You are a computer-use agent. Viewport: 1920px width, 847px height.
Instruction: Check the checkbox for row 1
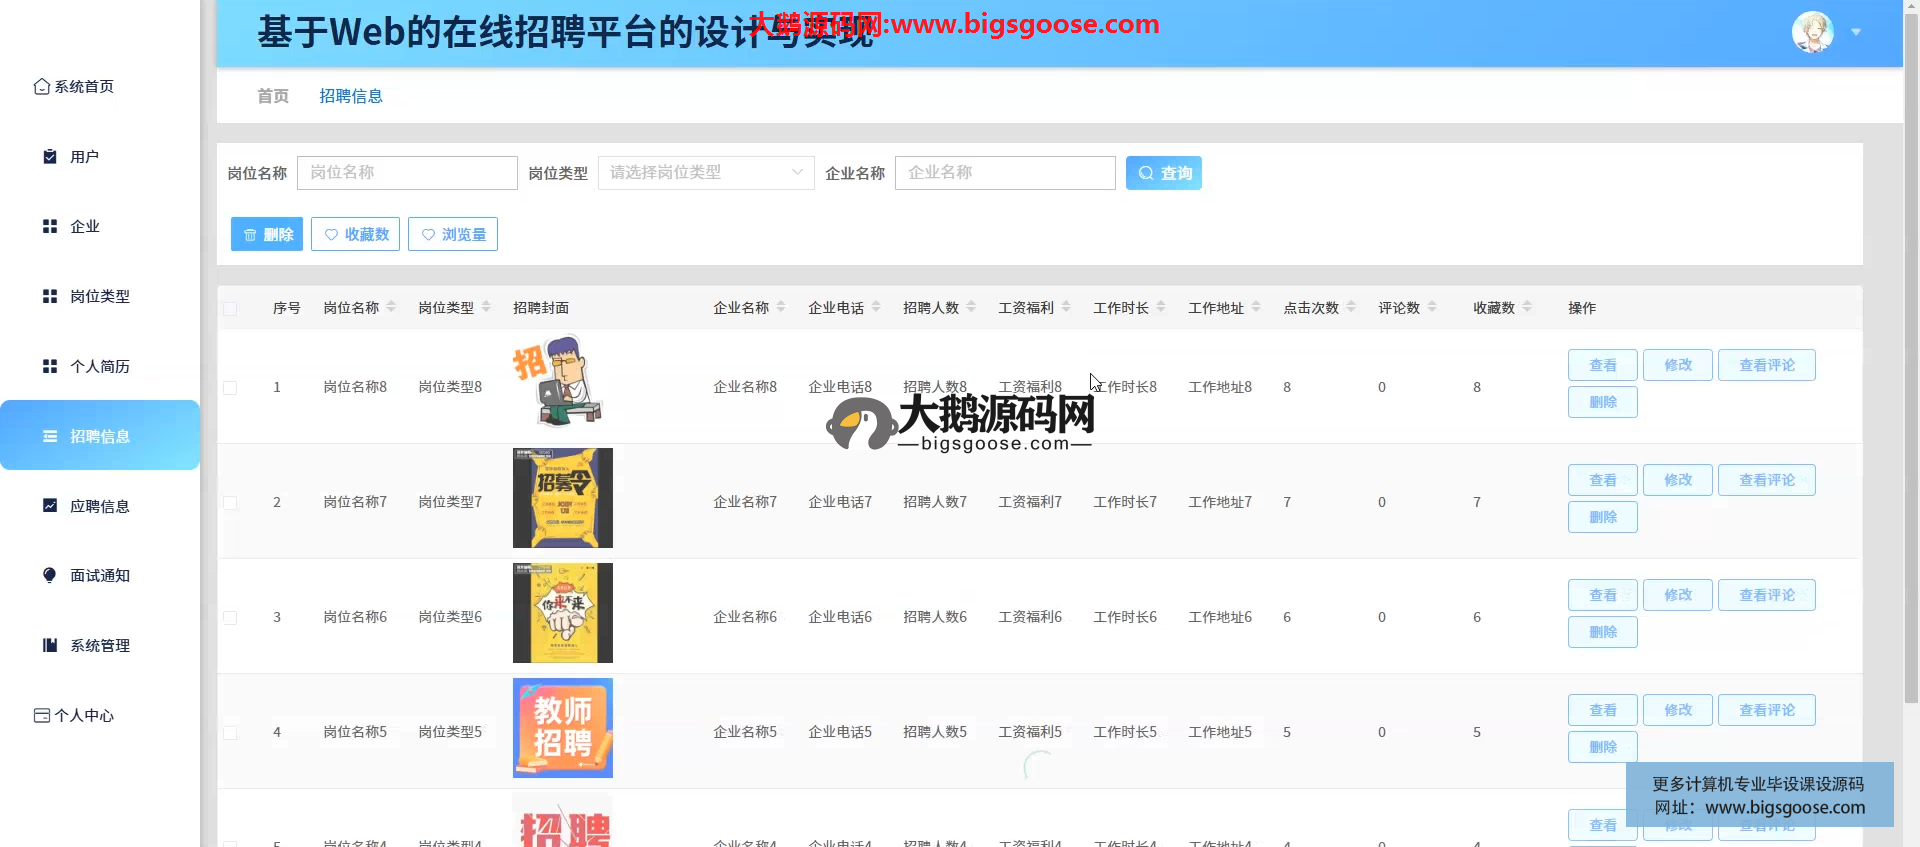click(230, 388)
